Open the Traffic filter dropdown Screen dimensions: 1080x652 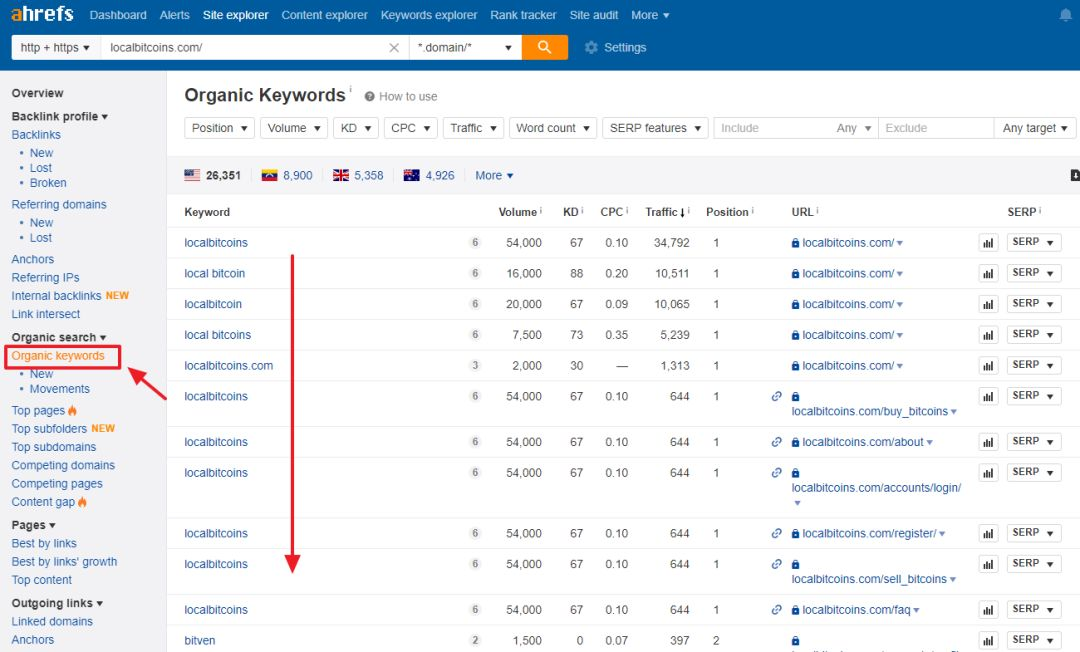[x=473, y=128]
